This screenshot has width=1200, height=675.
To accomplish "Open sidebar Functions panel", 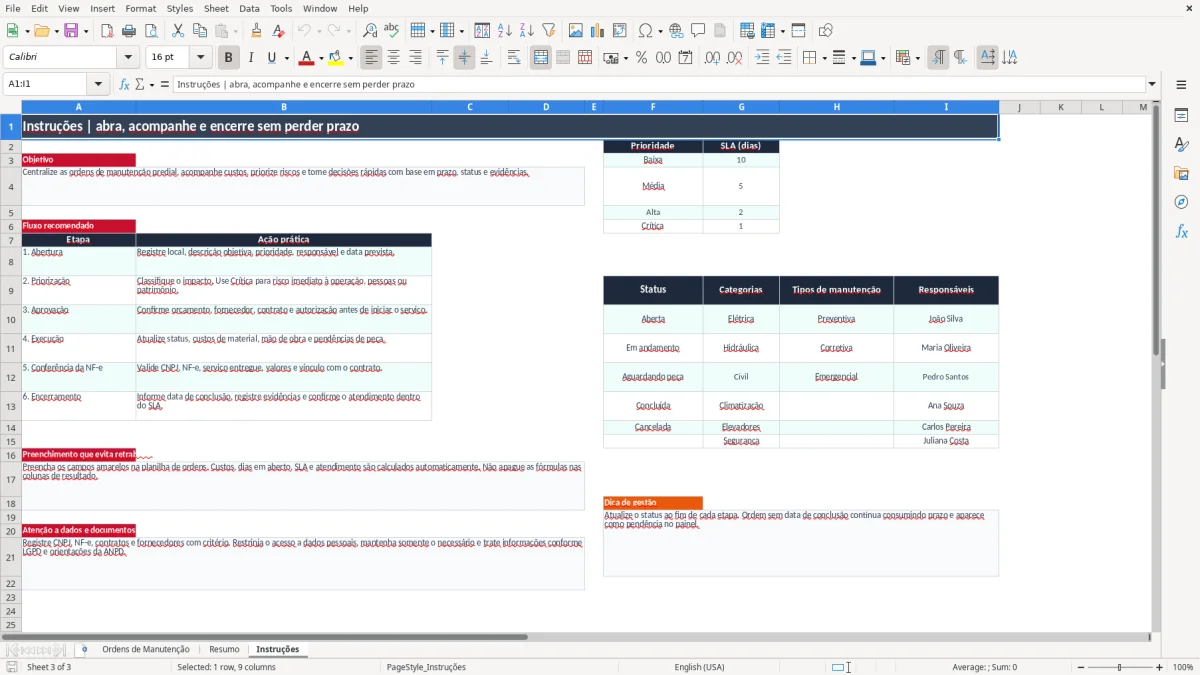I will (x=1181, y=231).
